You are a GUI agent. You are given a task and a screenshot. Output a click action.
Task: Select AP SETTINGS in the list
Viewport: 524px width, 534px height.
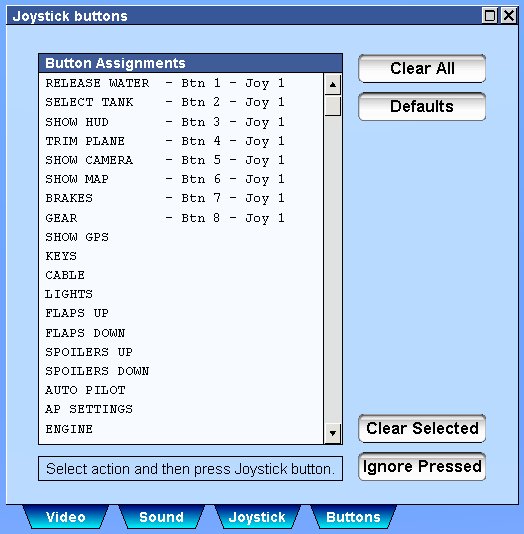(181, 409)
